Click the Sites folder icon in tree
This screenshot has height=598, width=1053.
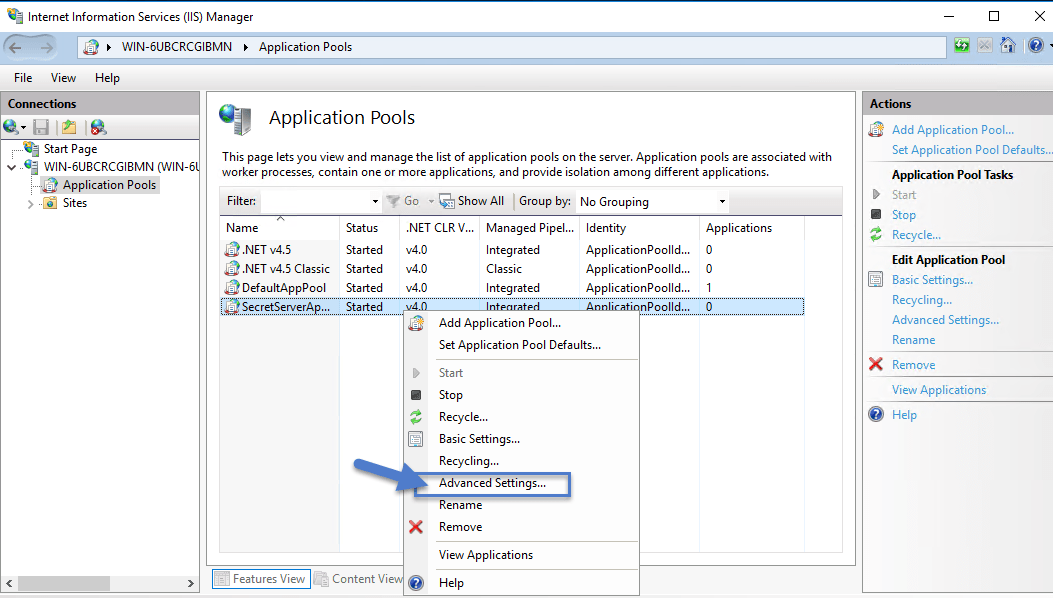coord(50,203)
